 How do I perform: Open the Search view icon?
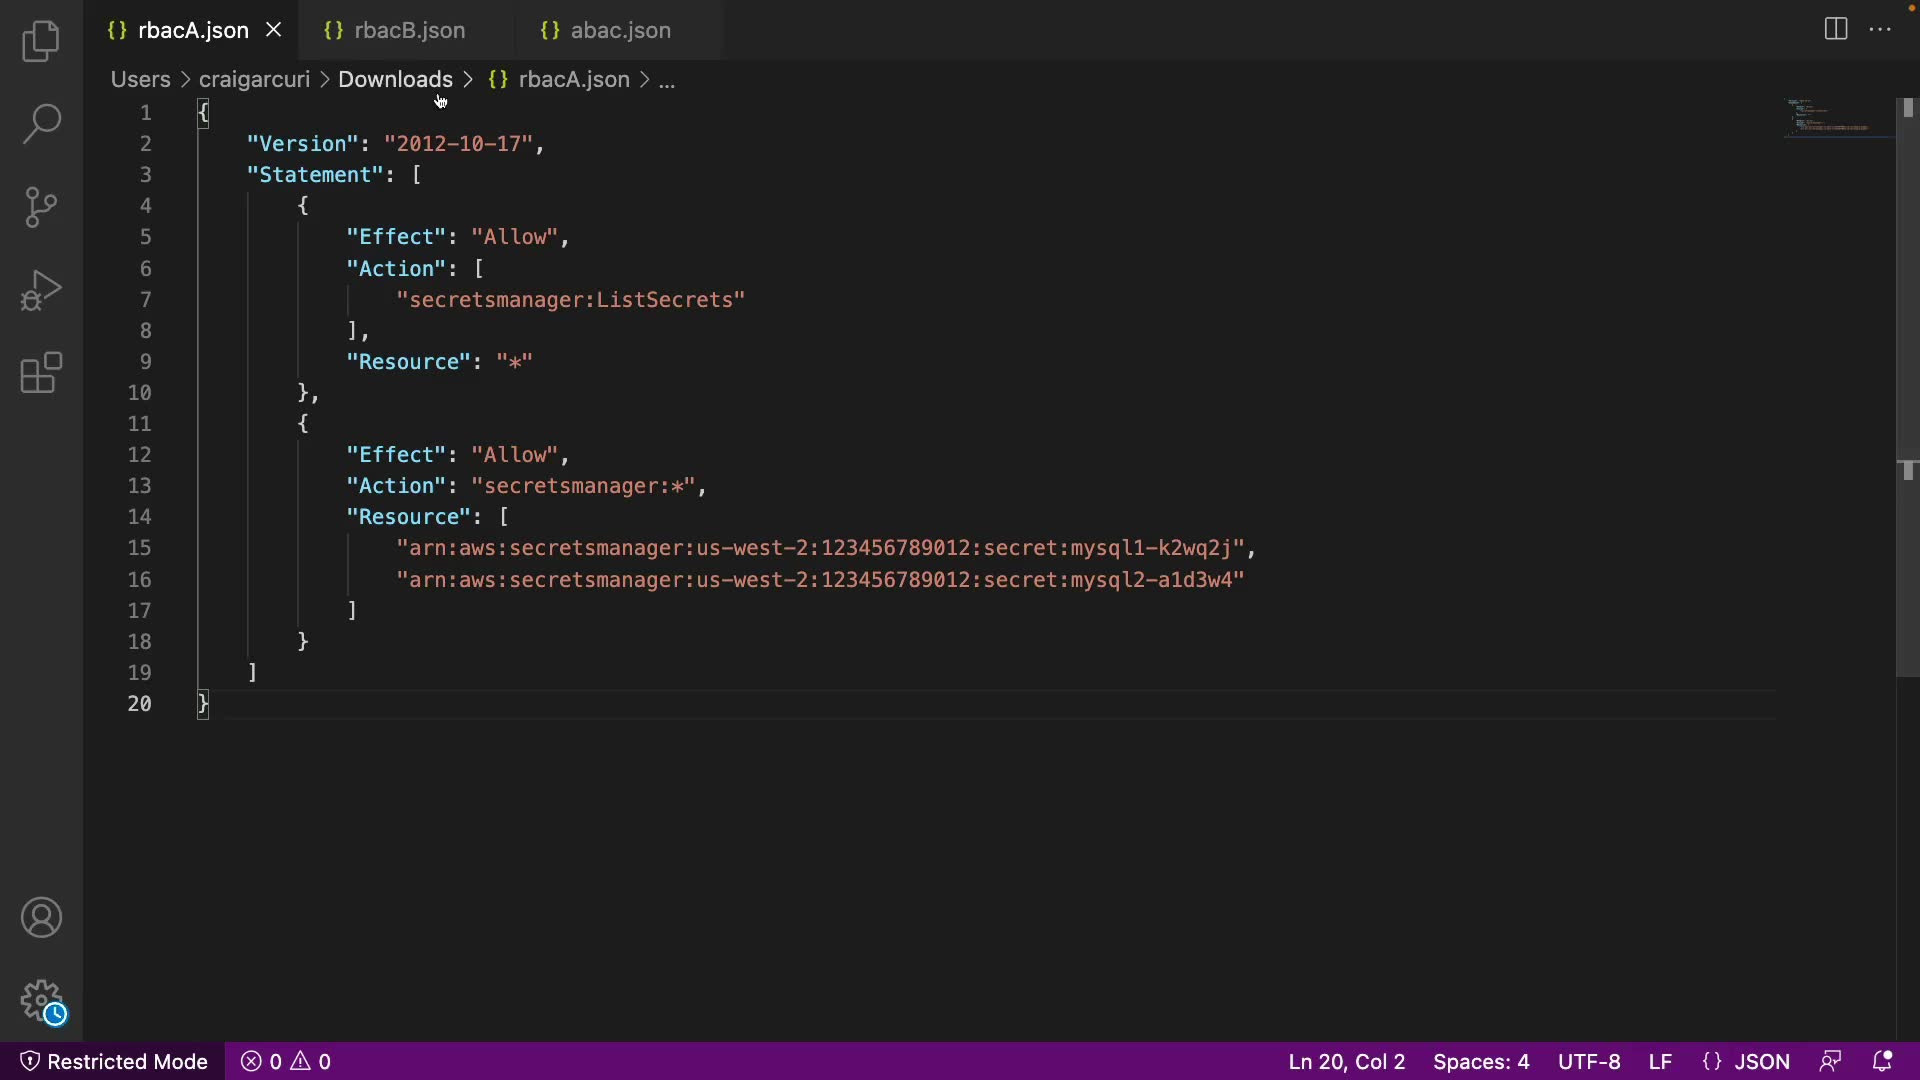41,124
